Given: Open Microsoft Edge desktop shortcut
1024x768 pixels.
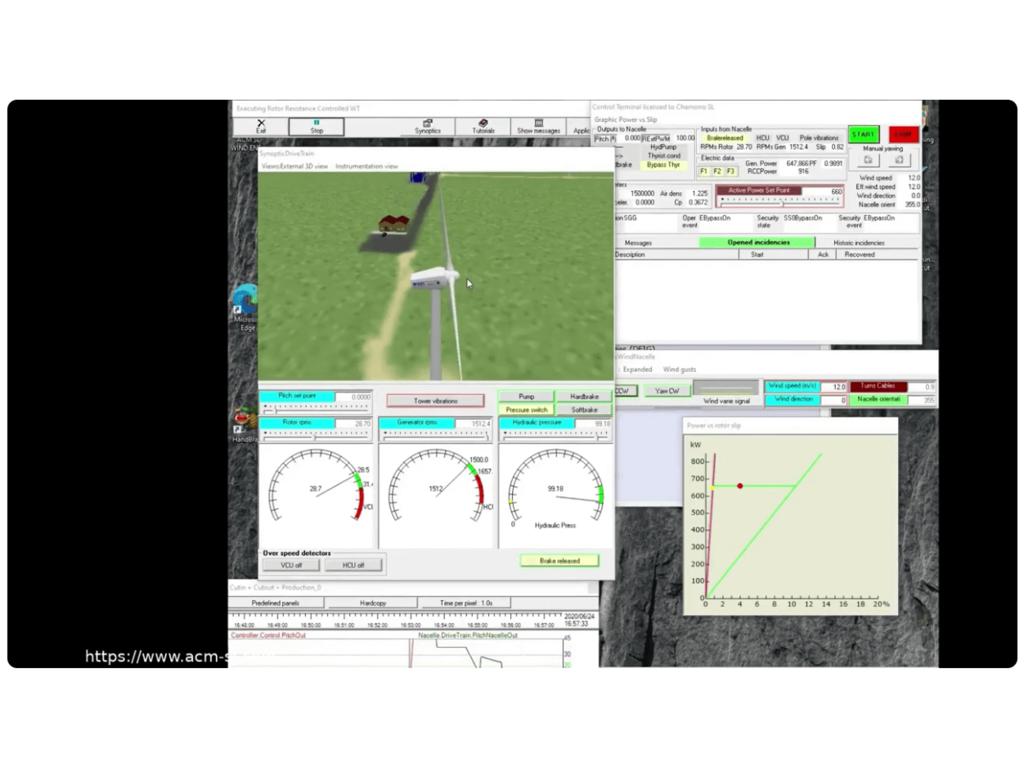Looking at the screenshot, I should click(x=246, y=307).
